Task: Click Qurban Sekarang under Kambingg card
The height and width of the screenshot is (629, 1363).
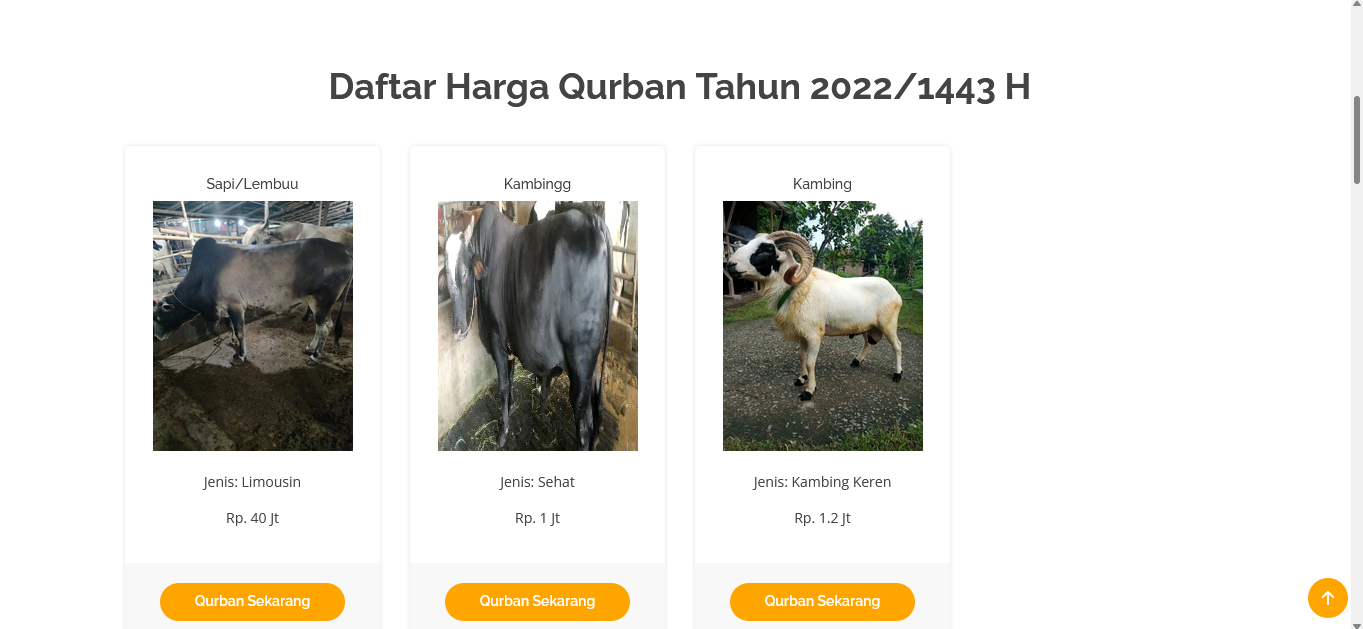Action: (x=537, y=602)
